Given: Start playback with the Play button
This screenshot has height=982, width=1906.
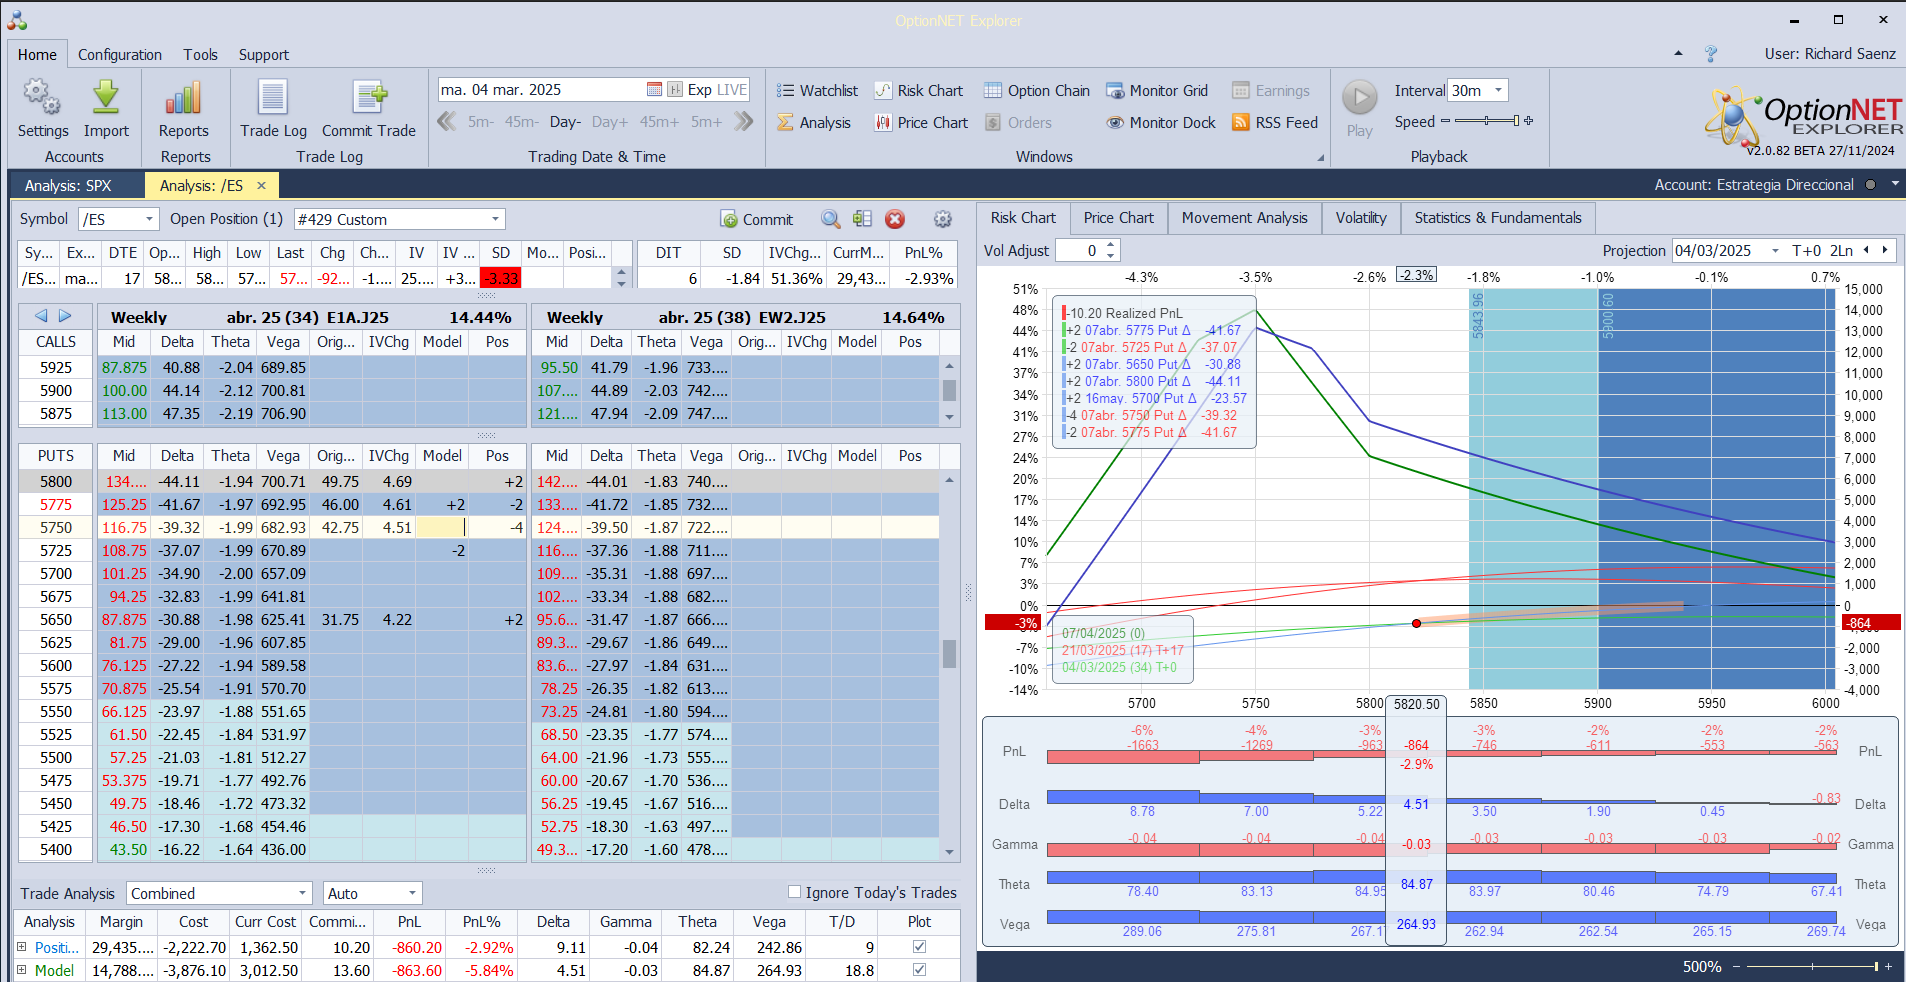Looking at the screenshot, I should click(x=1360, y=108).
